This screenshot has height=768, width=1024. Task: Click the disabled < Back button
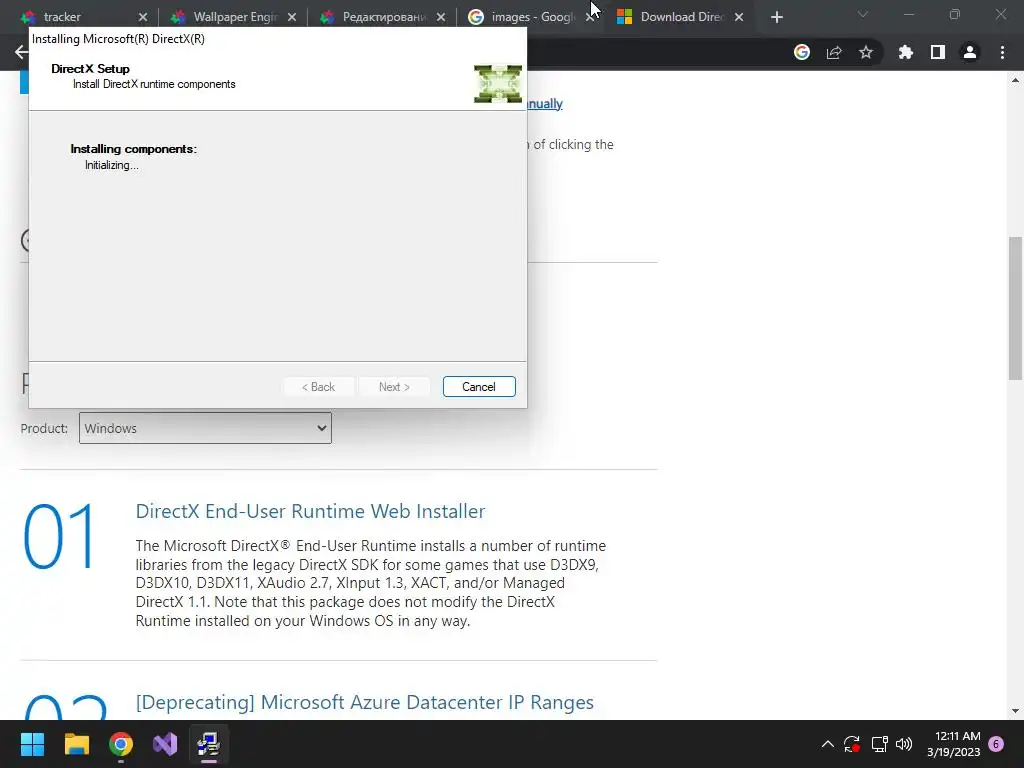(x=318, y=387)
